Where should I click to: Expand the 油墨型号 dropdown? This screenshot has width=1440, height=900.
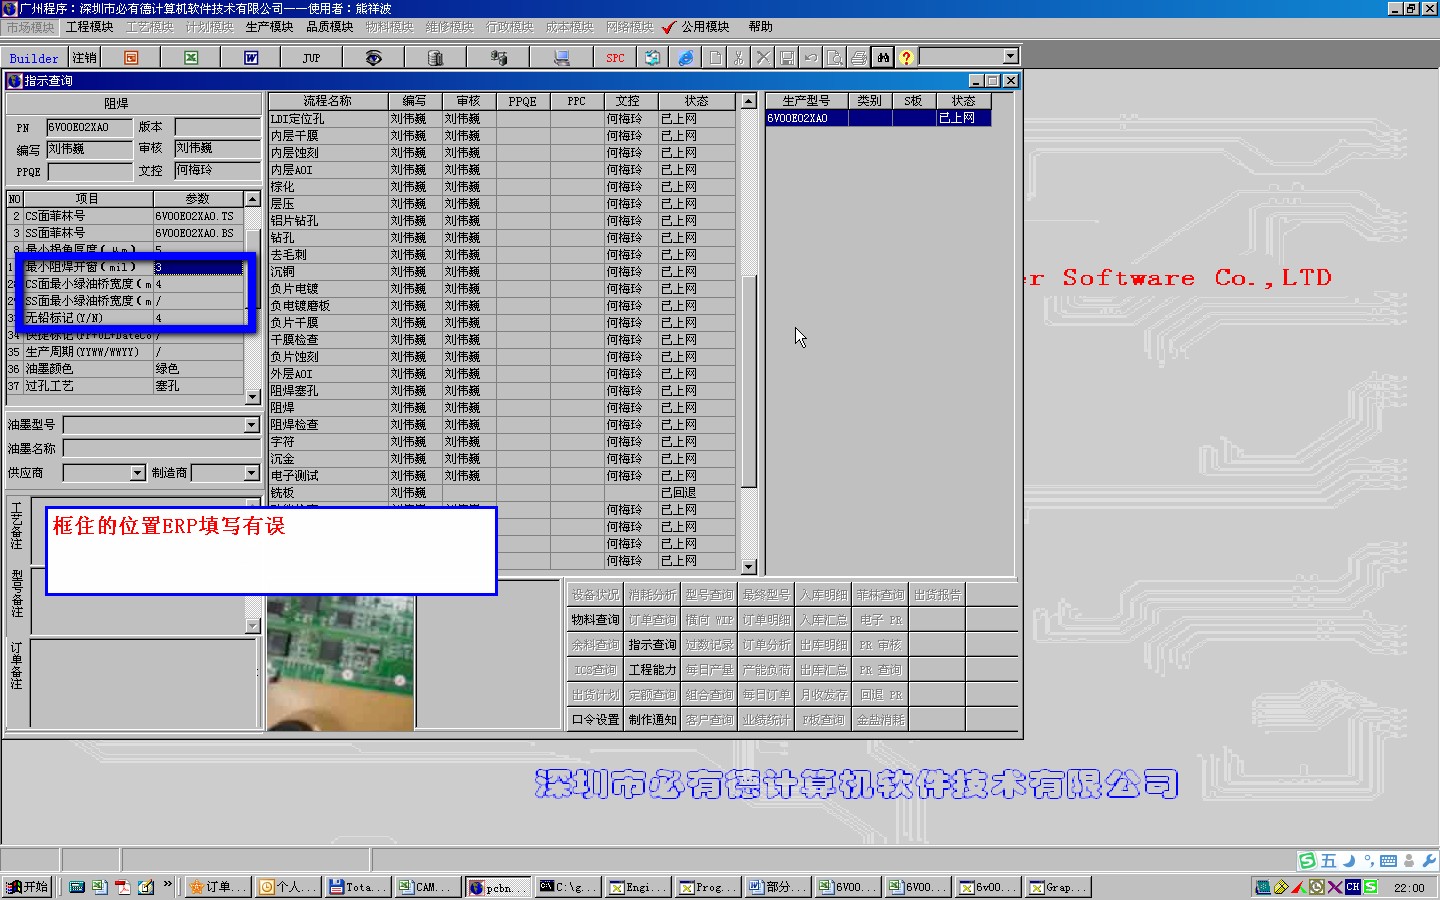coord(252,425)
